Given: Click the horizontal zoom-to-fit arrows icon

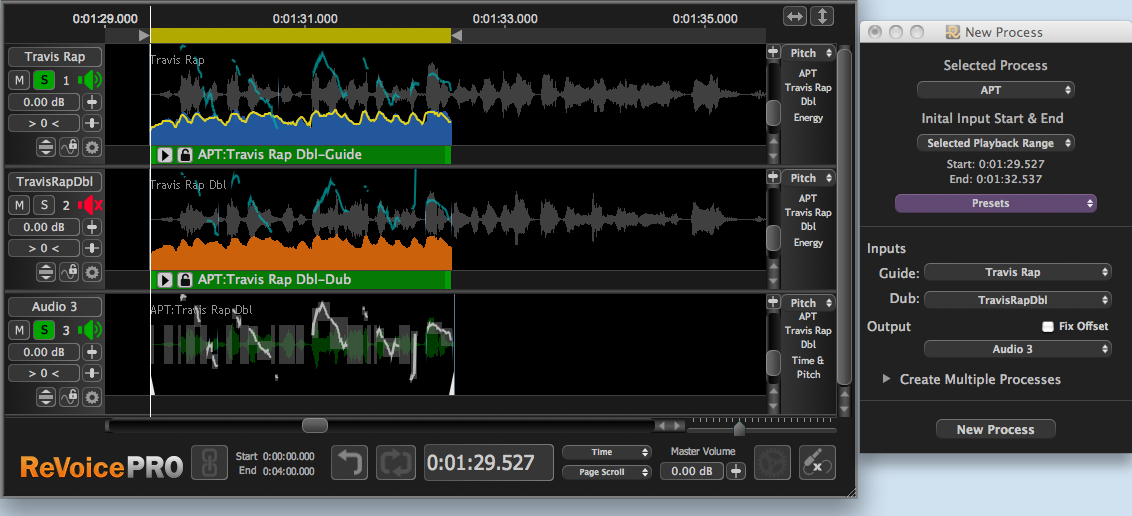Looking at the screenshot, I should [795, 17].
